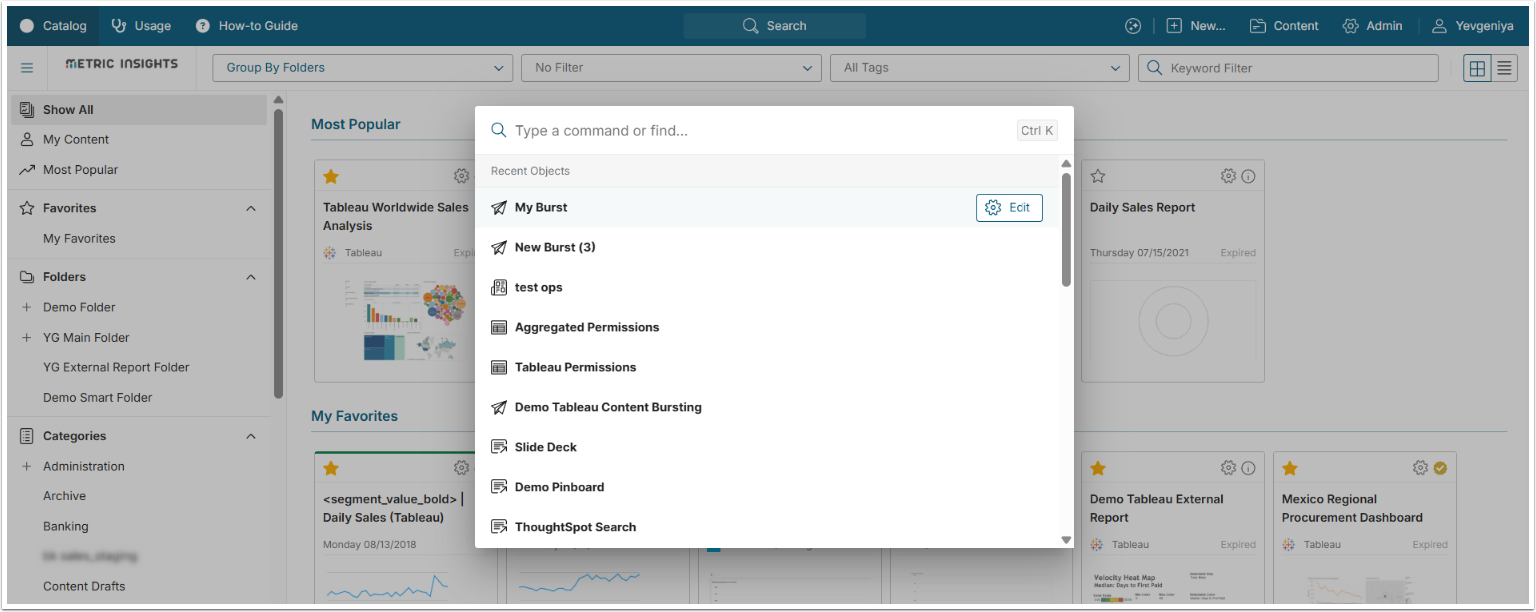Open the Usage tab in the top navigation
Image resolution: width=1536 pixels, height=612 pixels.
[x=141, y=26]
